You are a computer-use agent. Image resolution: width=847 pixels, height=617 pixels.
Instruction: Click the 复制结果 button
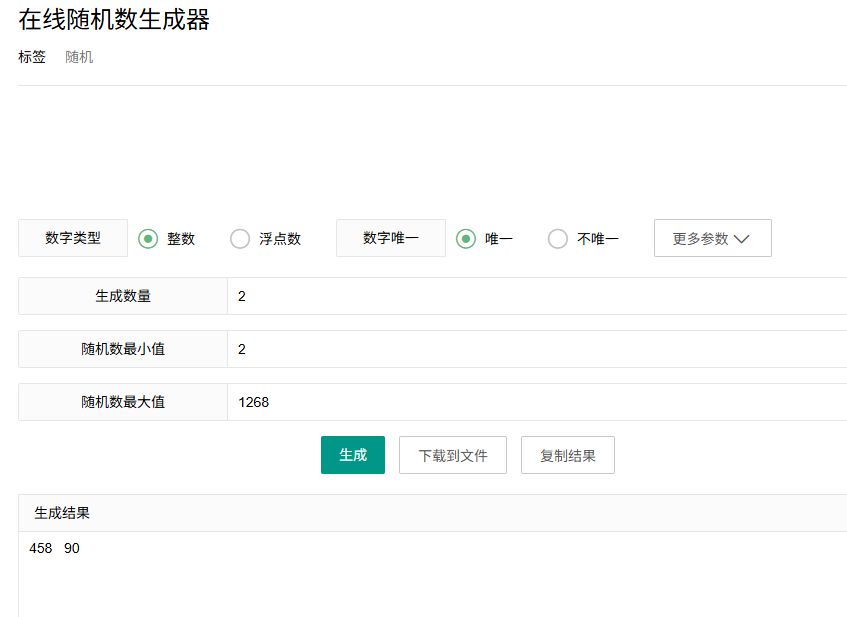(568, 455)
